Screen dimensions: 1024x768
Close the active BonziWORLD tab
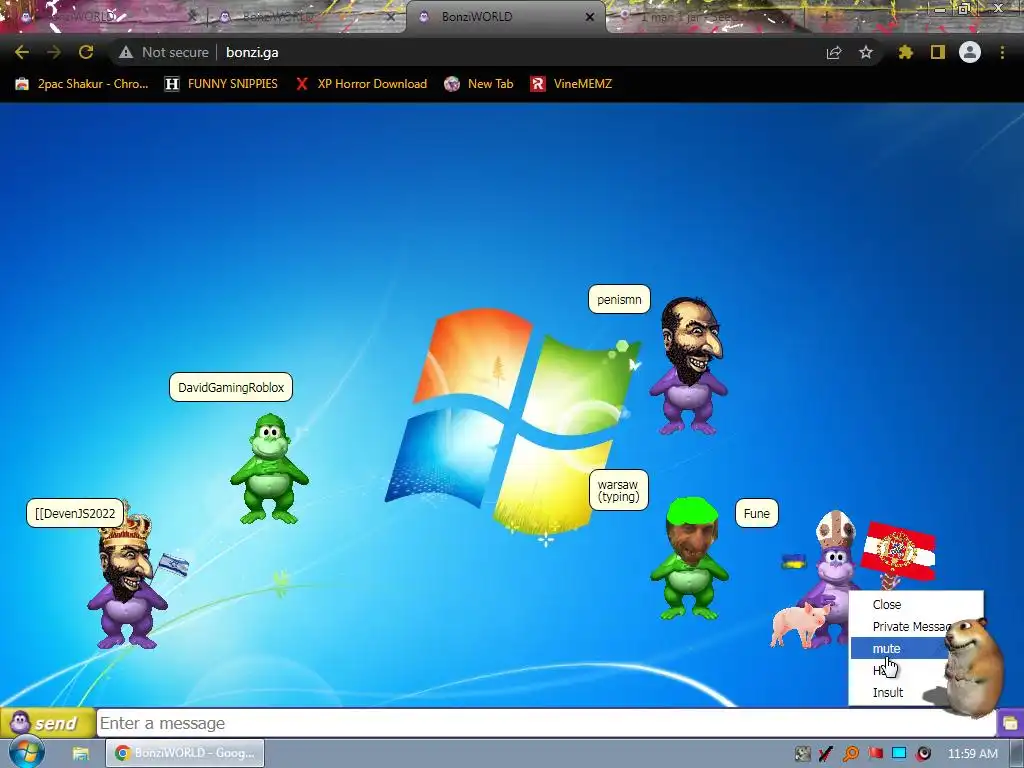[x=590, y=17]
